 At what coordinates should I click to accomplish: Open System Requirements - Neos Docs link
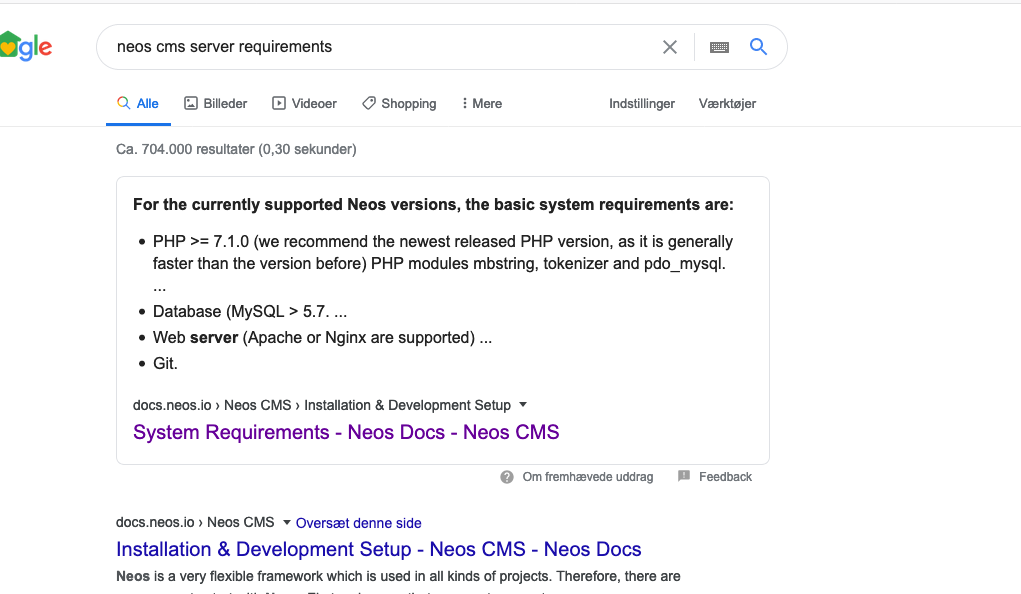(x=346, y=432)
